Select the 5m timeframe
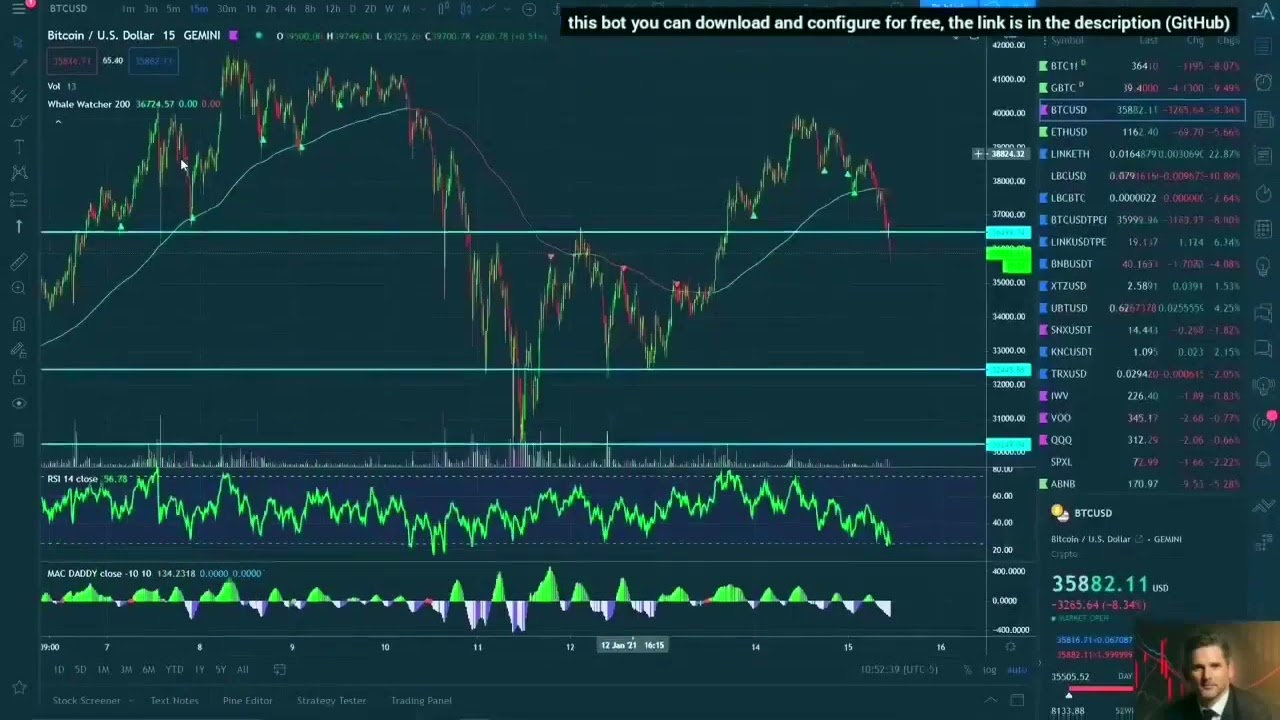 173,9
